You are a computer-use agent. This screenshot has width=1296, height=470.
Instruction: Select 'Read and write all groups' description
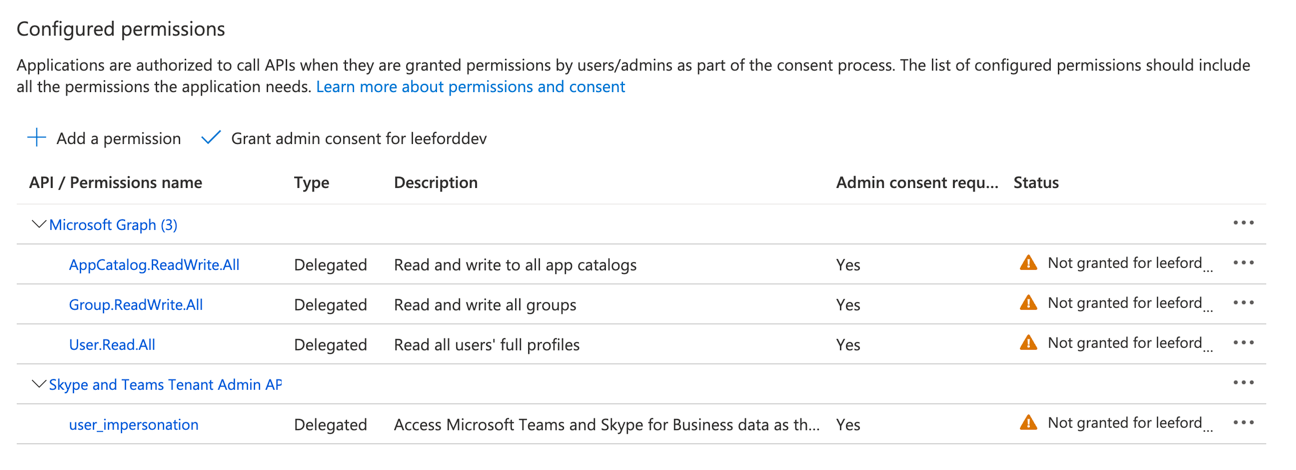485,305
